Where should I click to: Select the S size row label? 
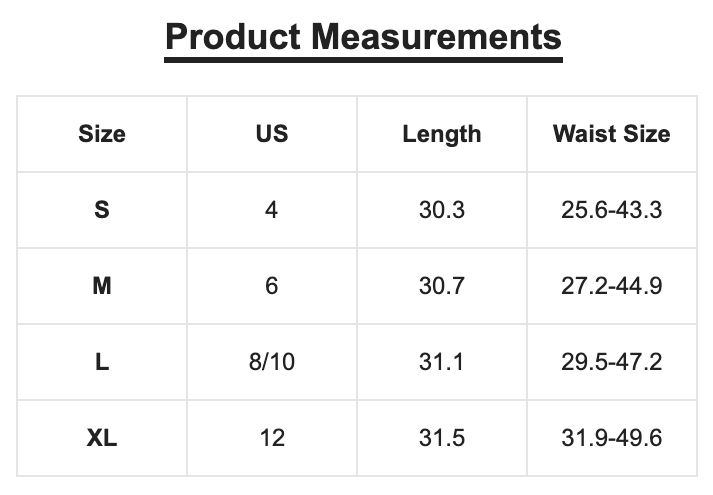[x=102, y=210]
